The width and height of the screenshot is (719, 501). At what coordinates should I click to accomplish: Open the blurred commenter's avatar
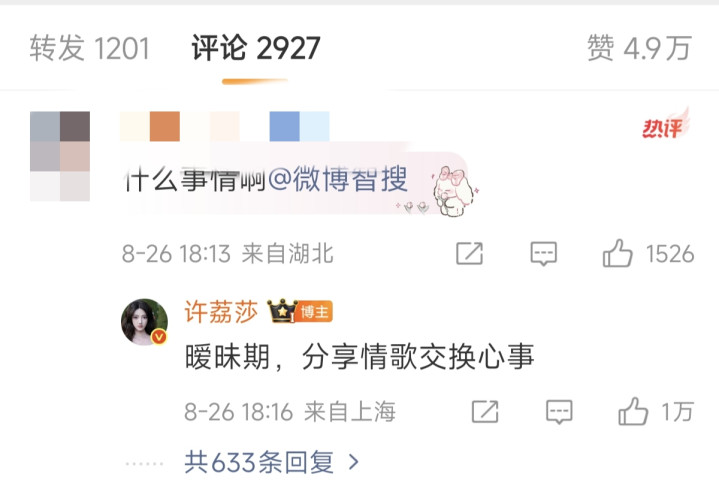coord(60,156)
